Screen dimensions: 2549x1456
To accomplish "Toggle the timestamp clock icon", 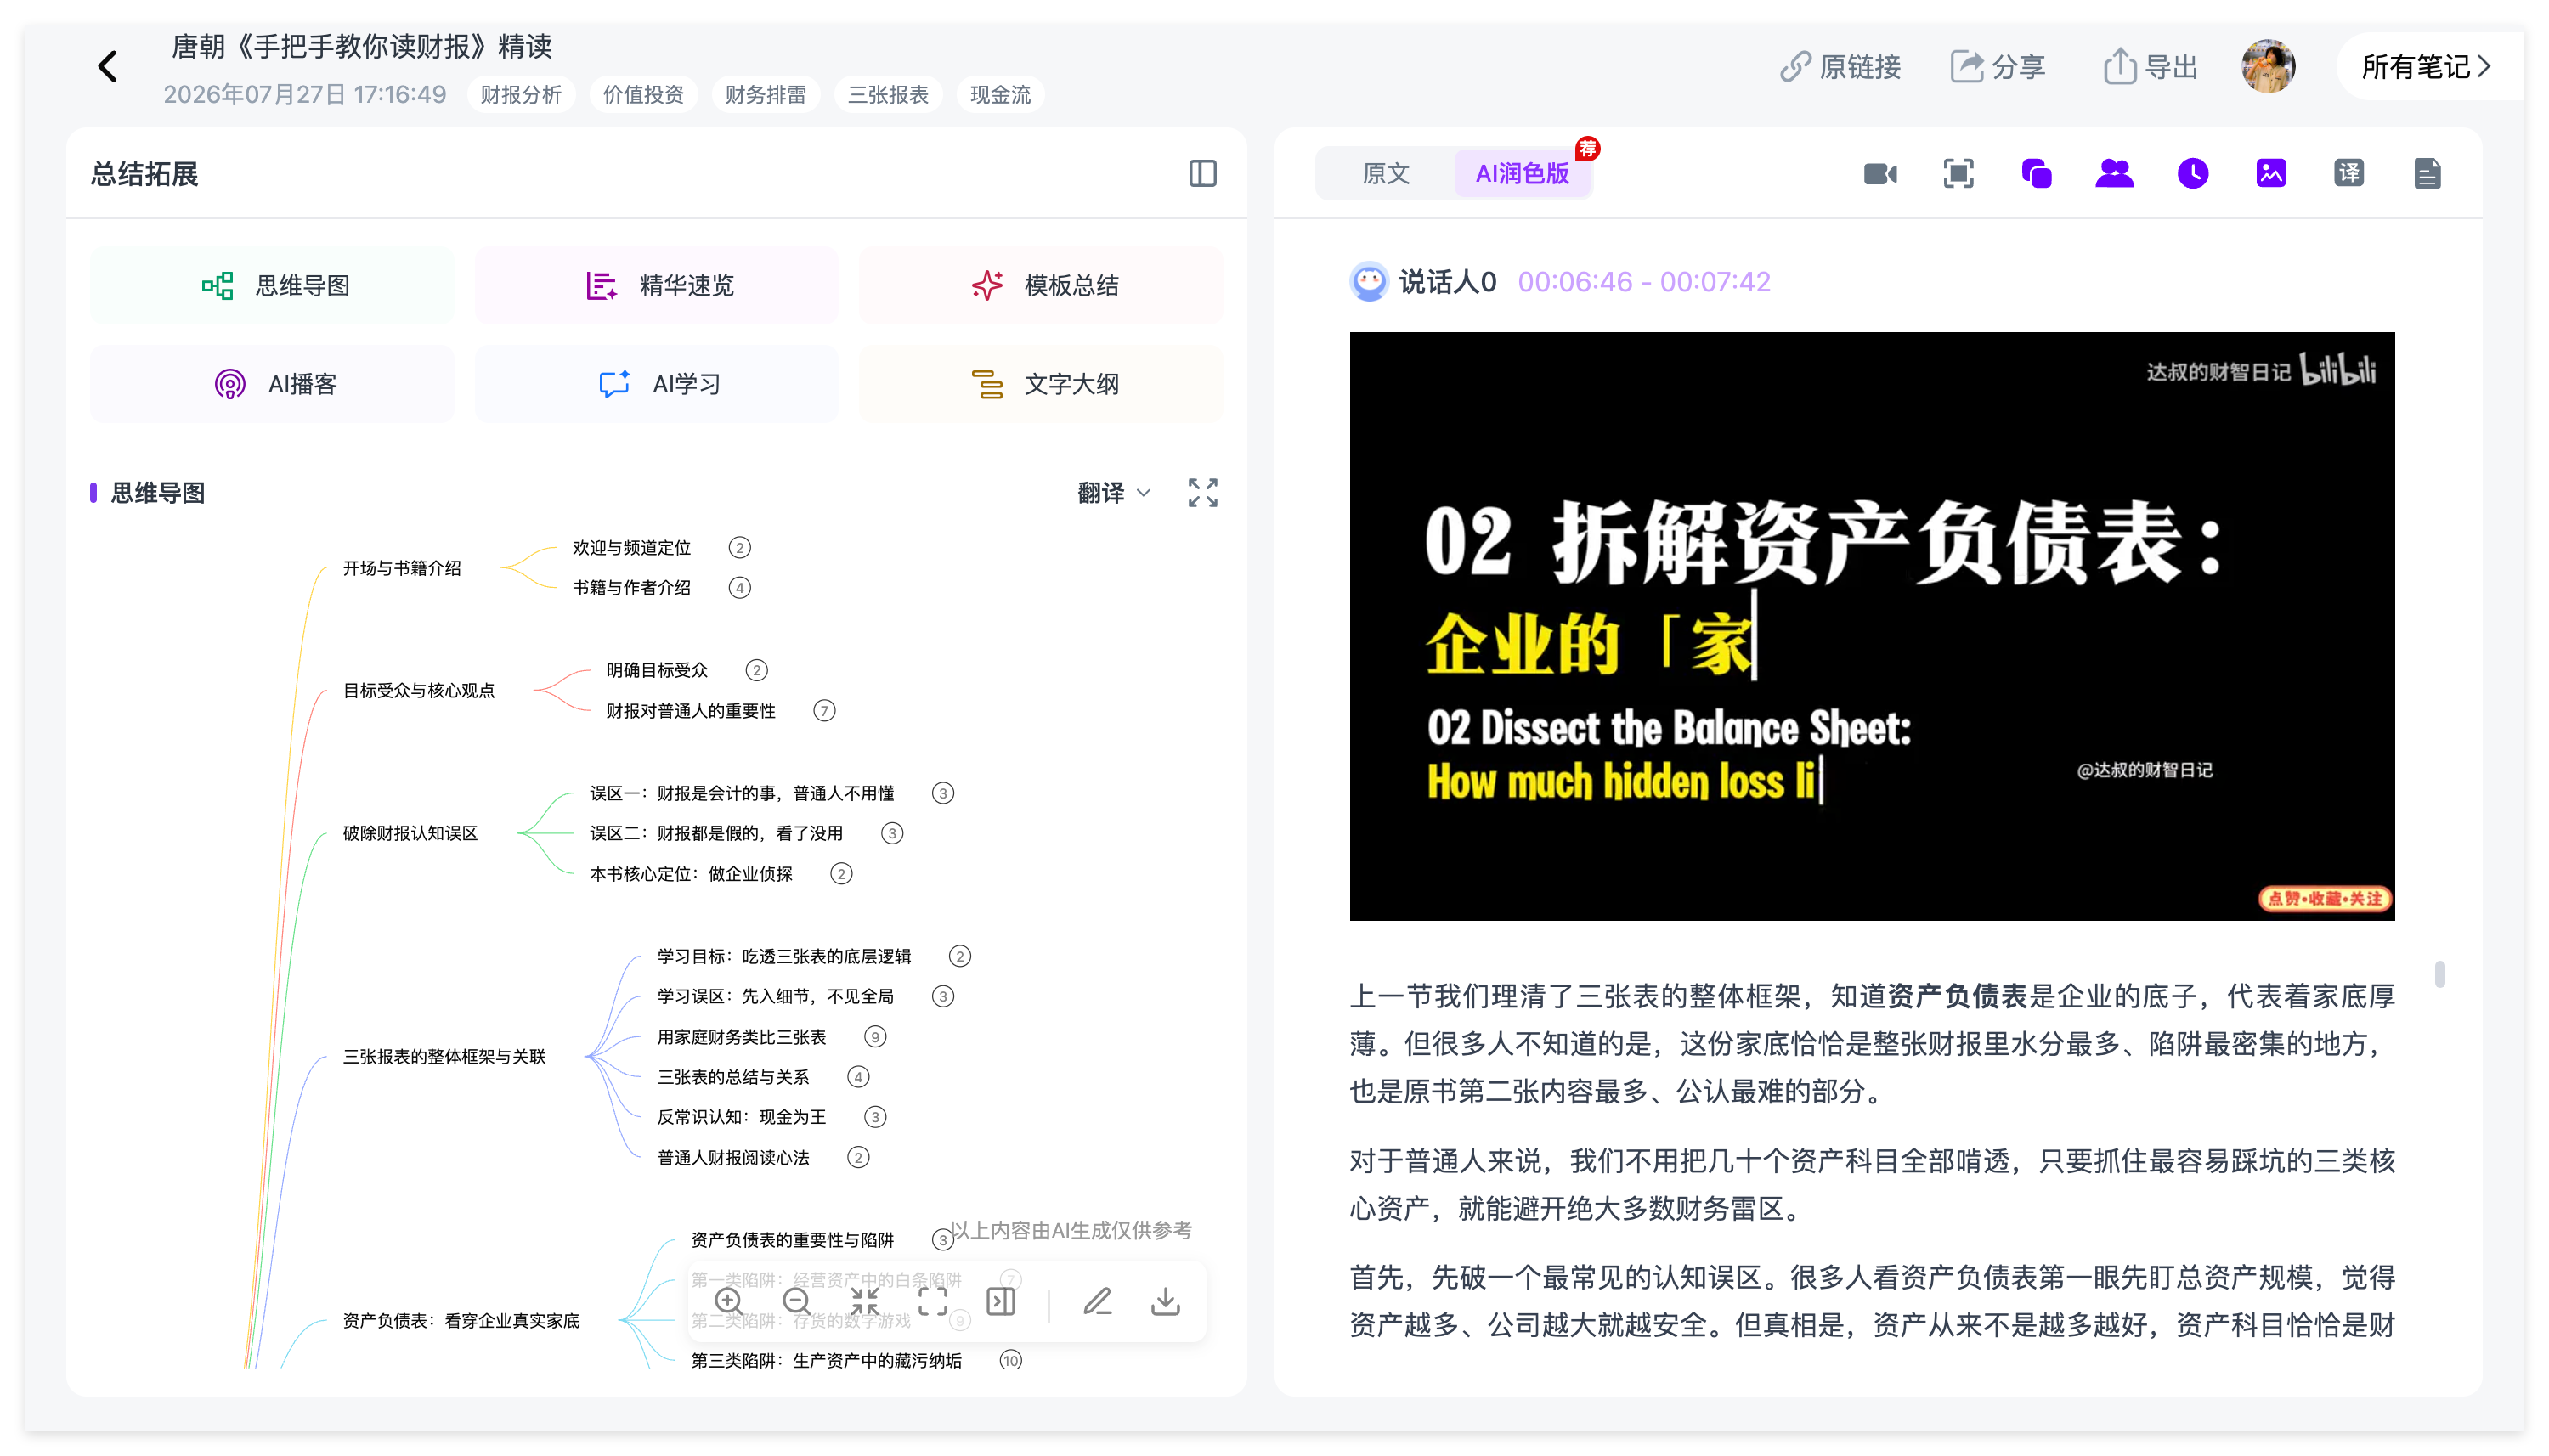I will pos(2192,174).
